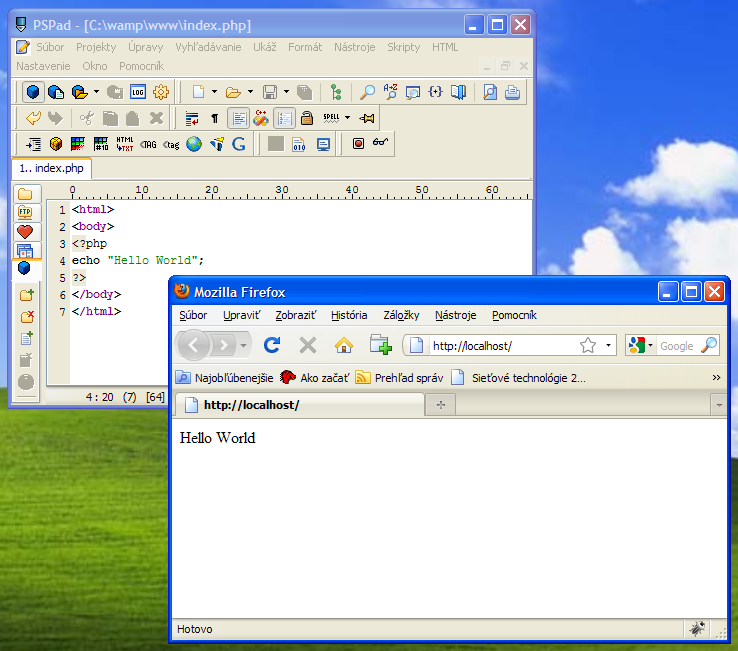738x651 pixels.
Task: Click the folder icon in PSPad sidebar
Action: coord(25,193)
